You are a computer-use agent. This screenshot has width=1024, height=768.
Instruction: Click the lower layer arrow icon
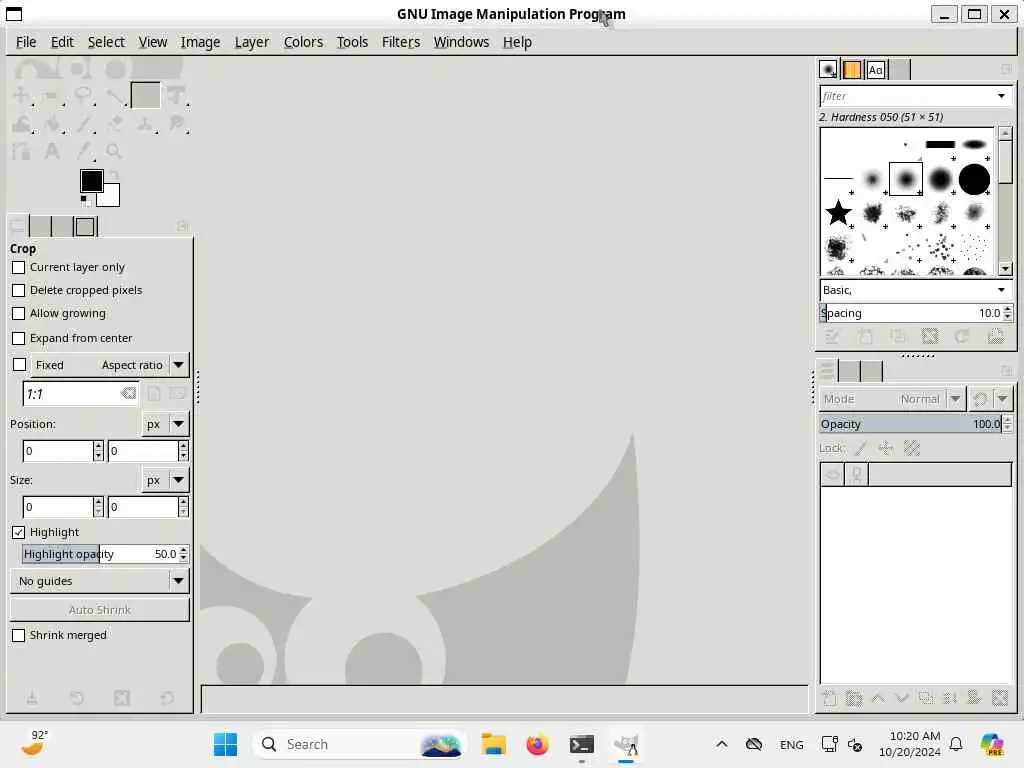(902, 698)
